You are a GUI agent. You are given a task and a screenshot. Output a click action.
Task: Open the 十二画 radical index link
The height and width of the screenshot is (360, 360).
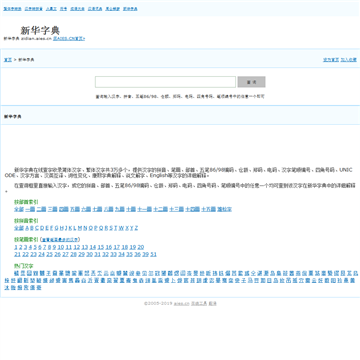click(x=161, y=209)
